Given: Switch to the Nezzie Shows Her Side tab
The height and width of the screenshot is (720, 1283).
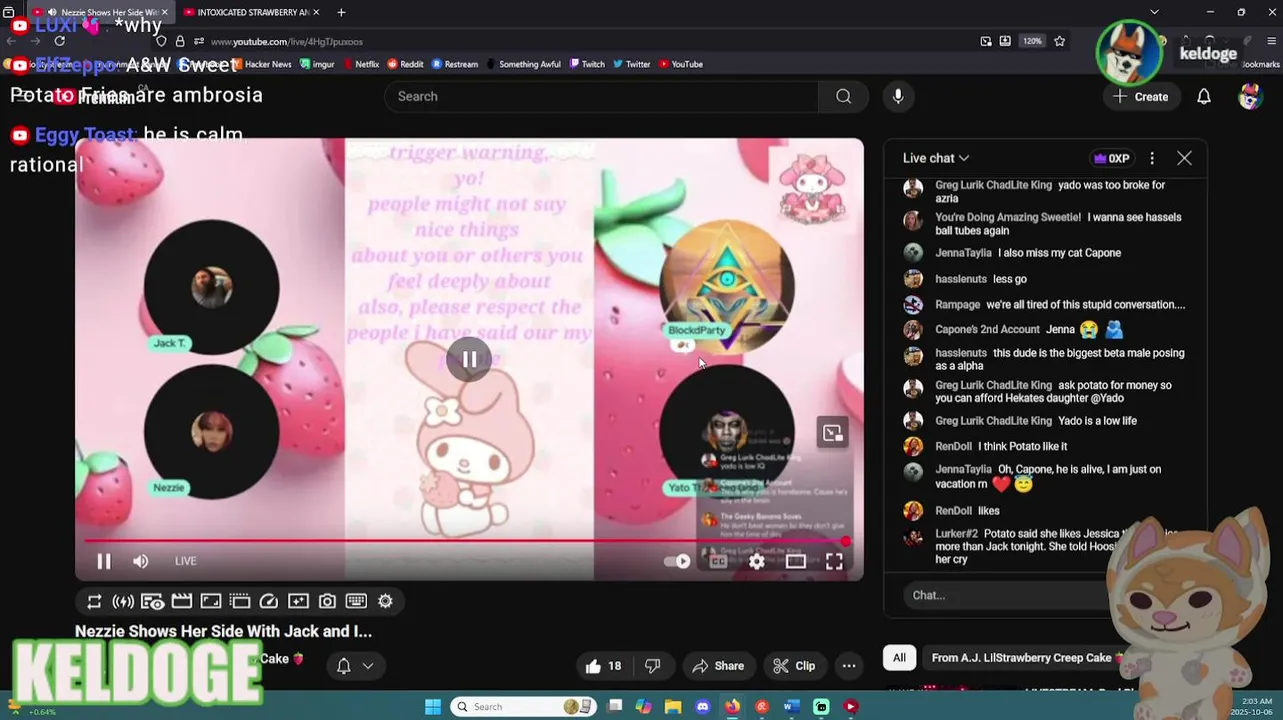Looking at the screenshot, I should tap(100, 12).
